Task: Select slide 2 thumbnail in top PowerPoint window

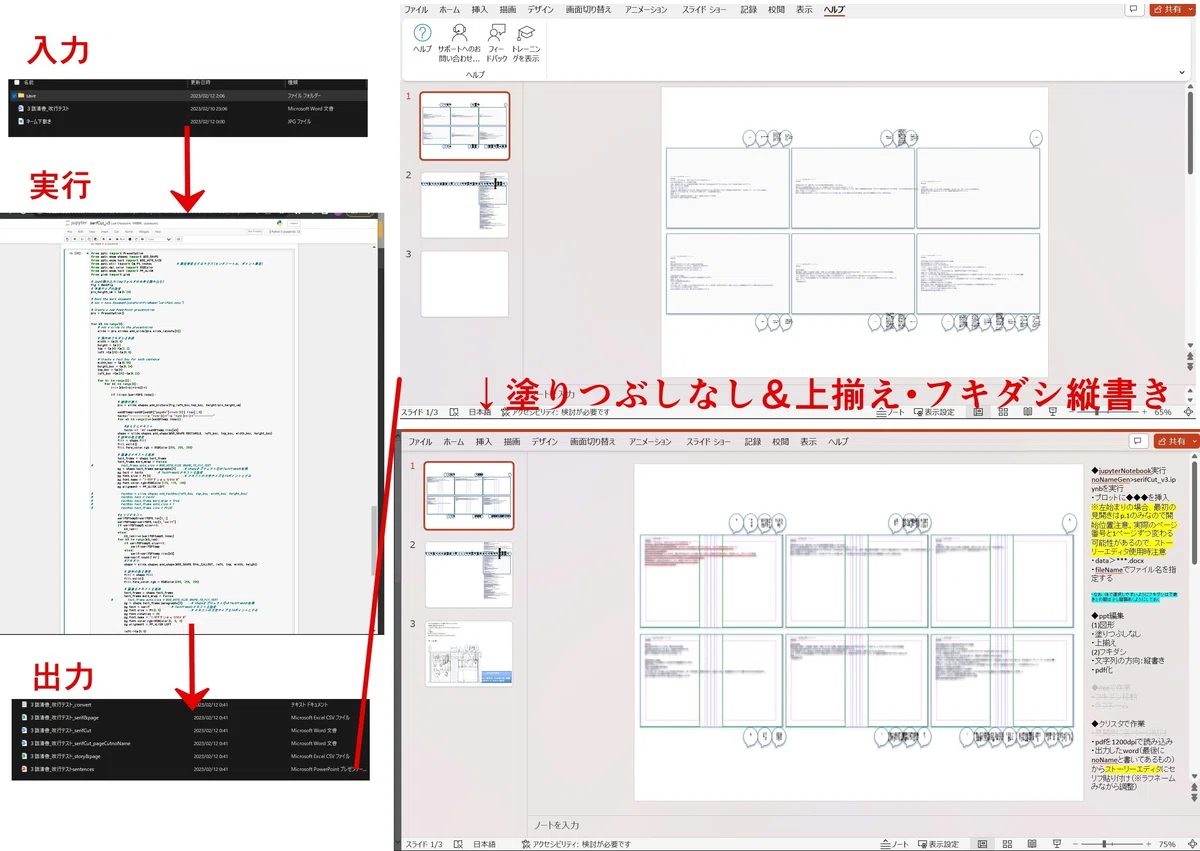Action: point(464,205)
